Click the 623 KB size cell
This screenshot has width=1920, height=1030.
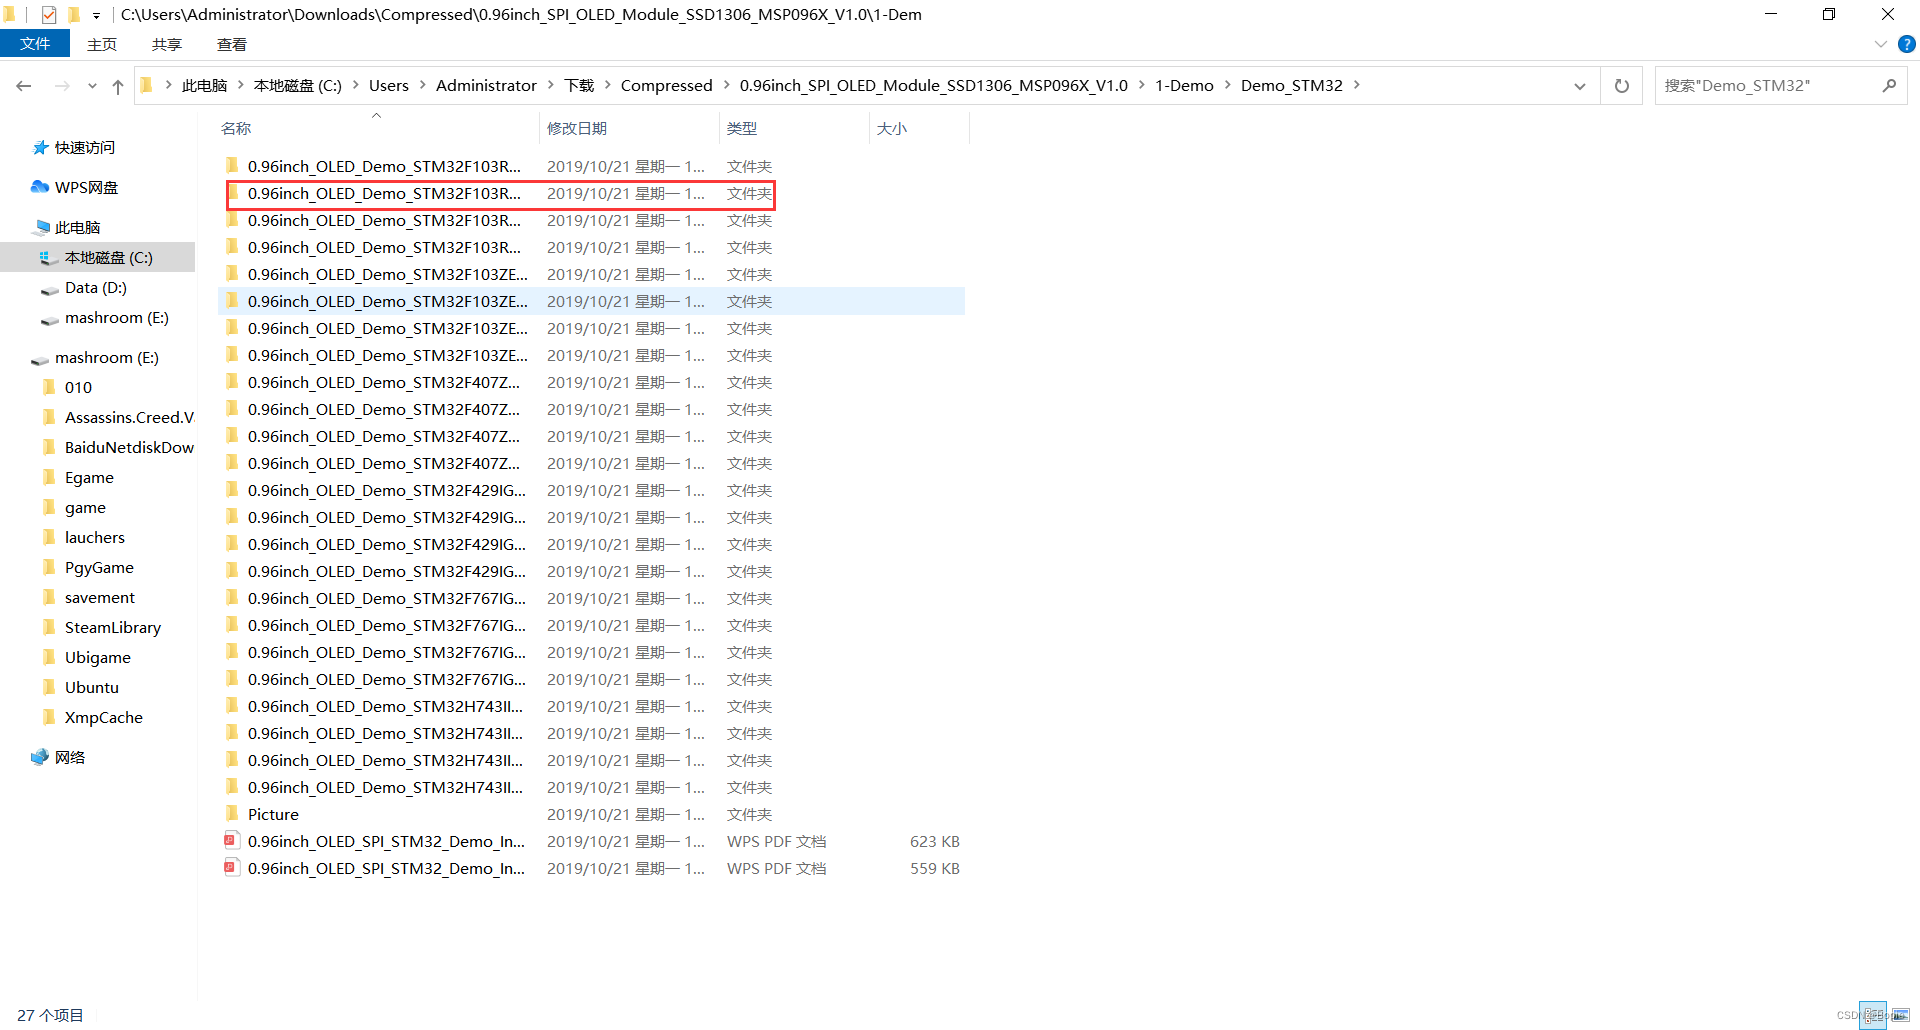tap(934, 841)
